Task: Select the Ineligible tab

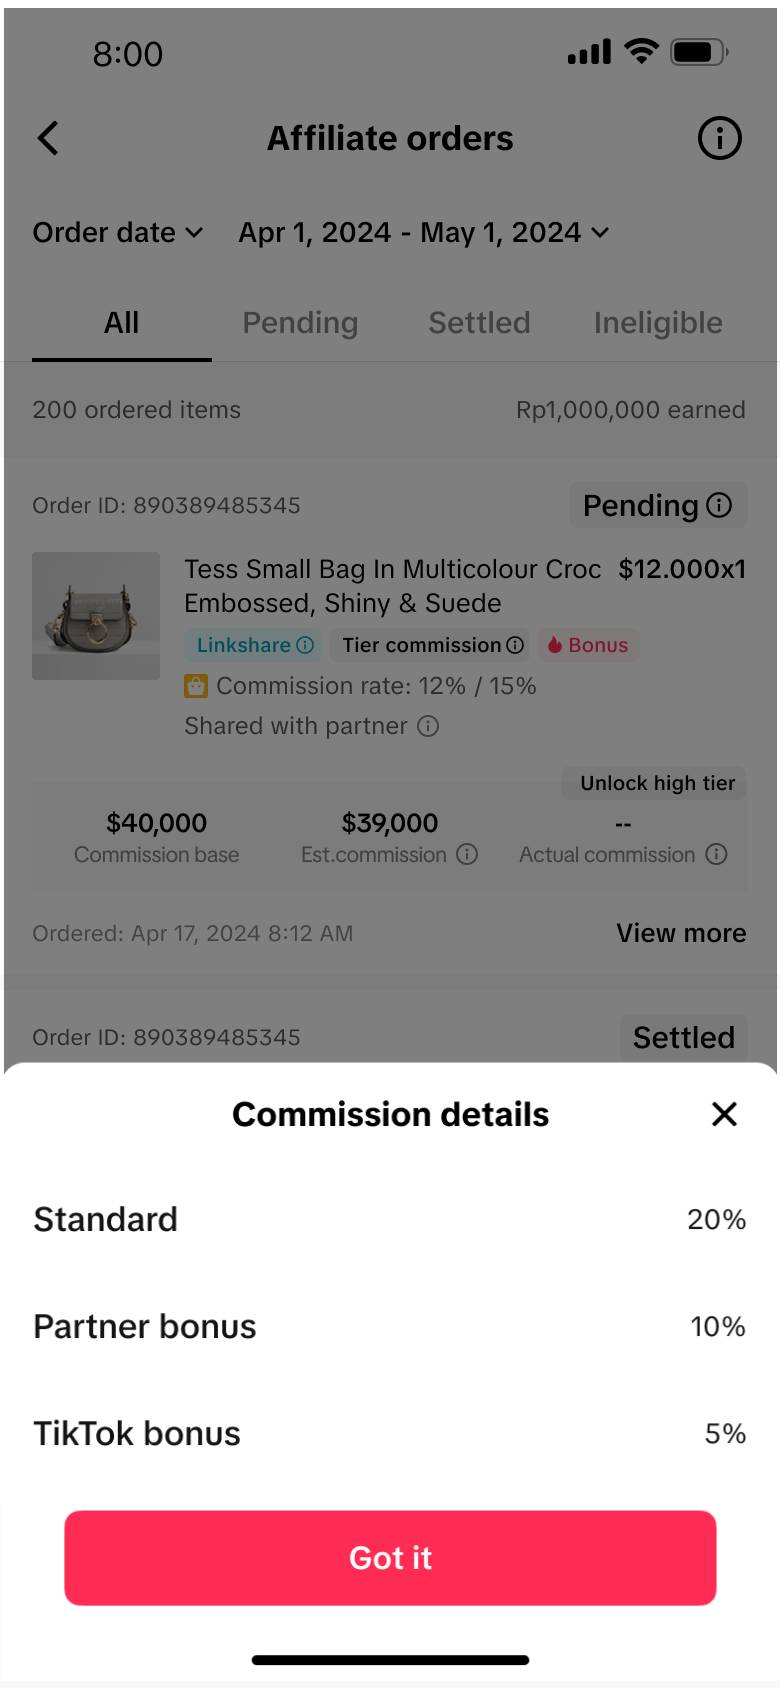Action: pos(658,323)
